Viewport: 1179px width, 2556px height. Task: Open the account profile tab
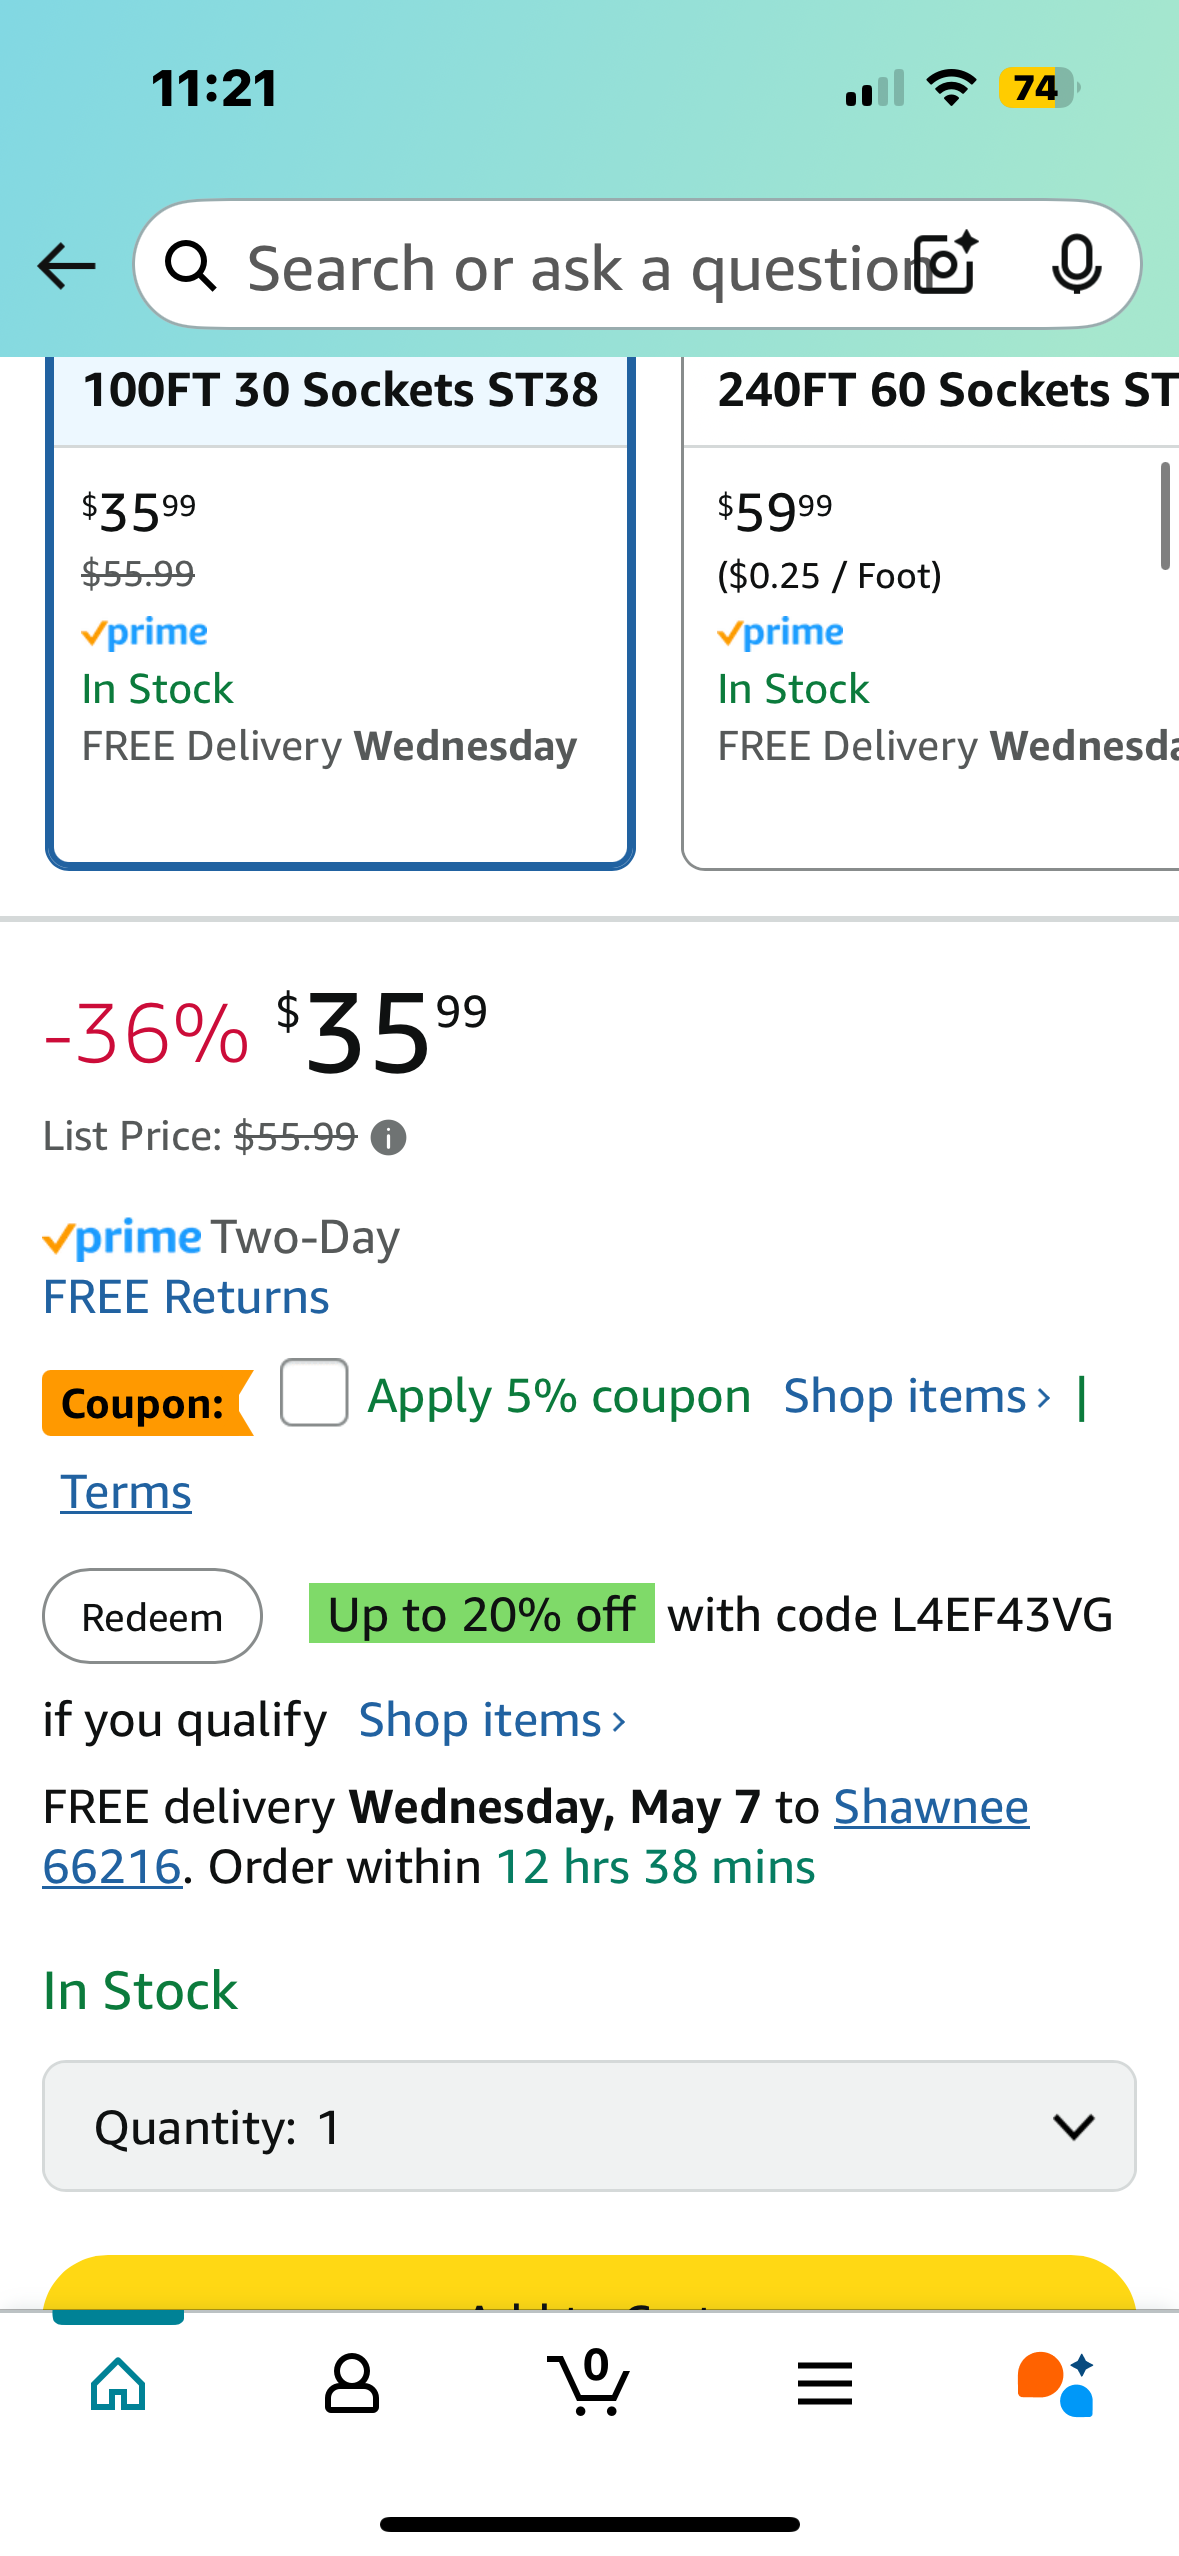[x=352, y=2384]
